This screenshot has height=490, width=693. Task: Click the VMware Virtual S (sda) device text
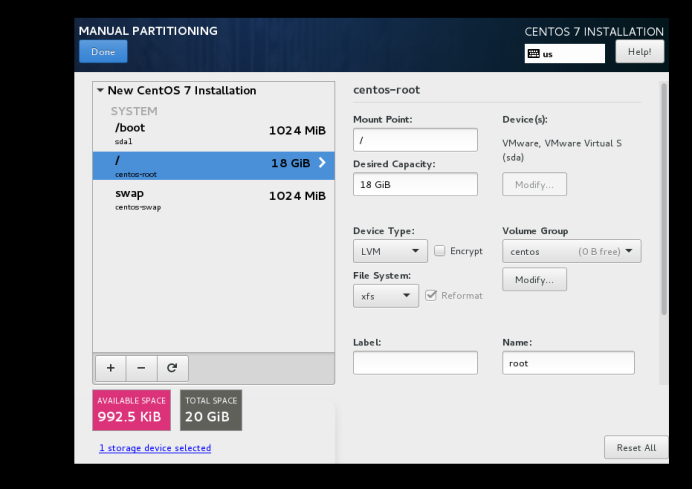pyautogui.click(x=562, y=150)
